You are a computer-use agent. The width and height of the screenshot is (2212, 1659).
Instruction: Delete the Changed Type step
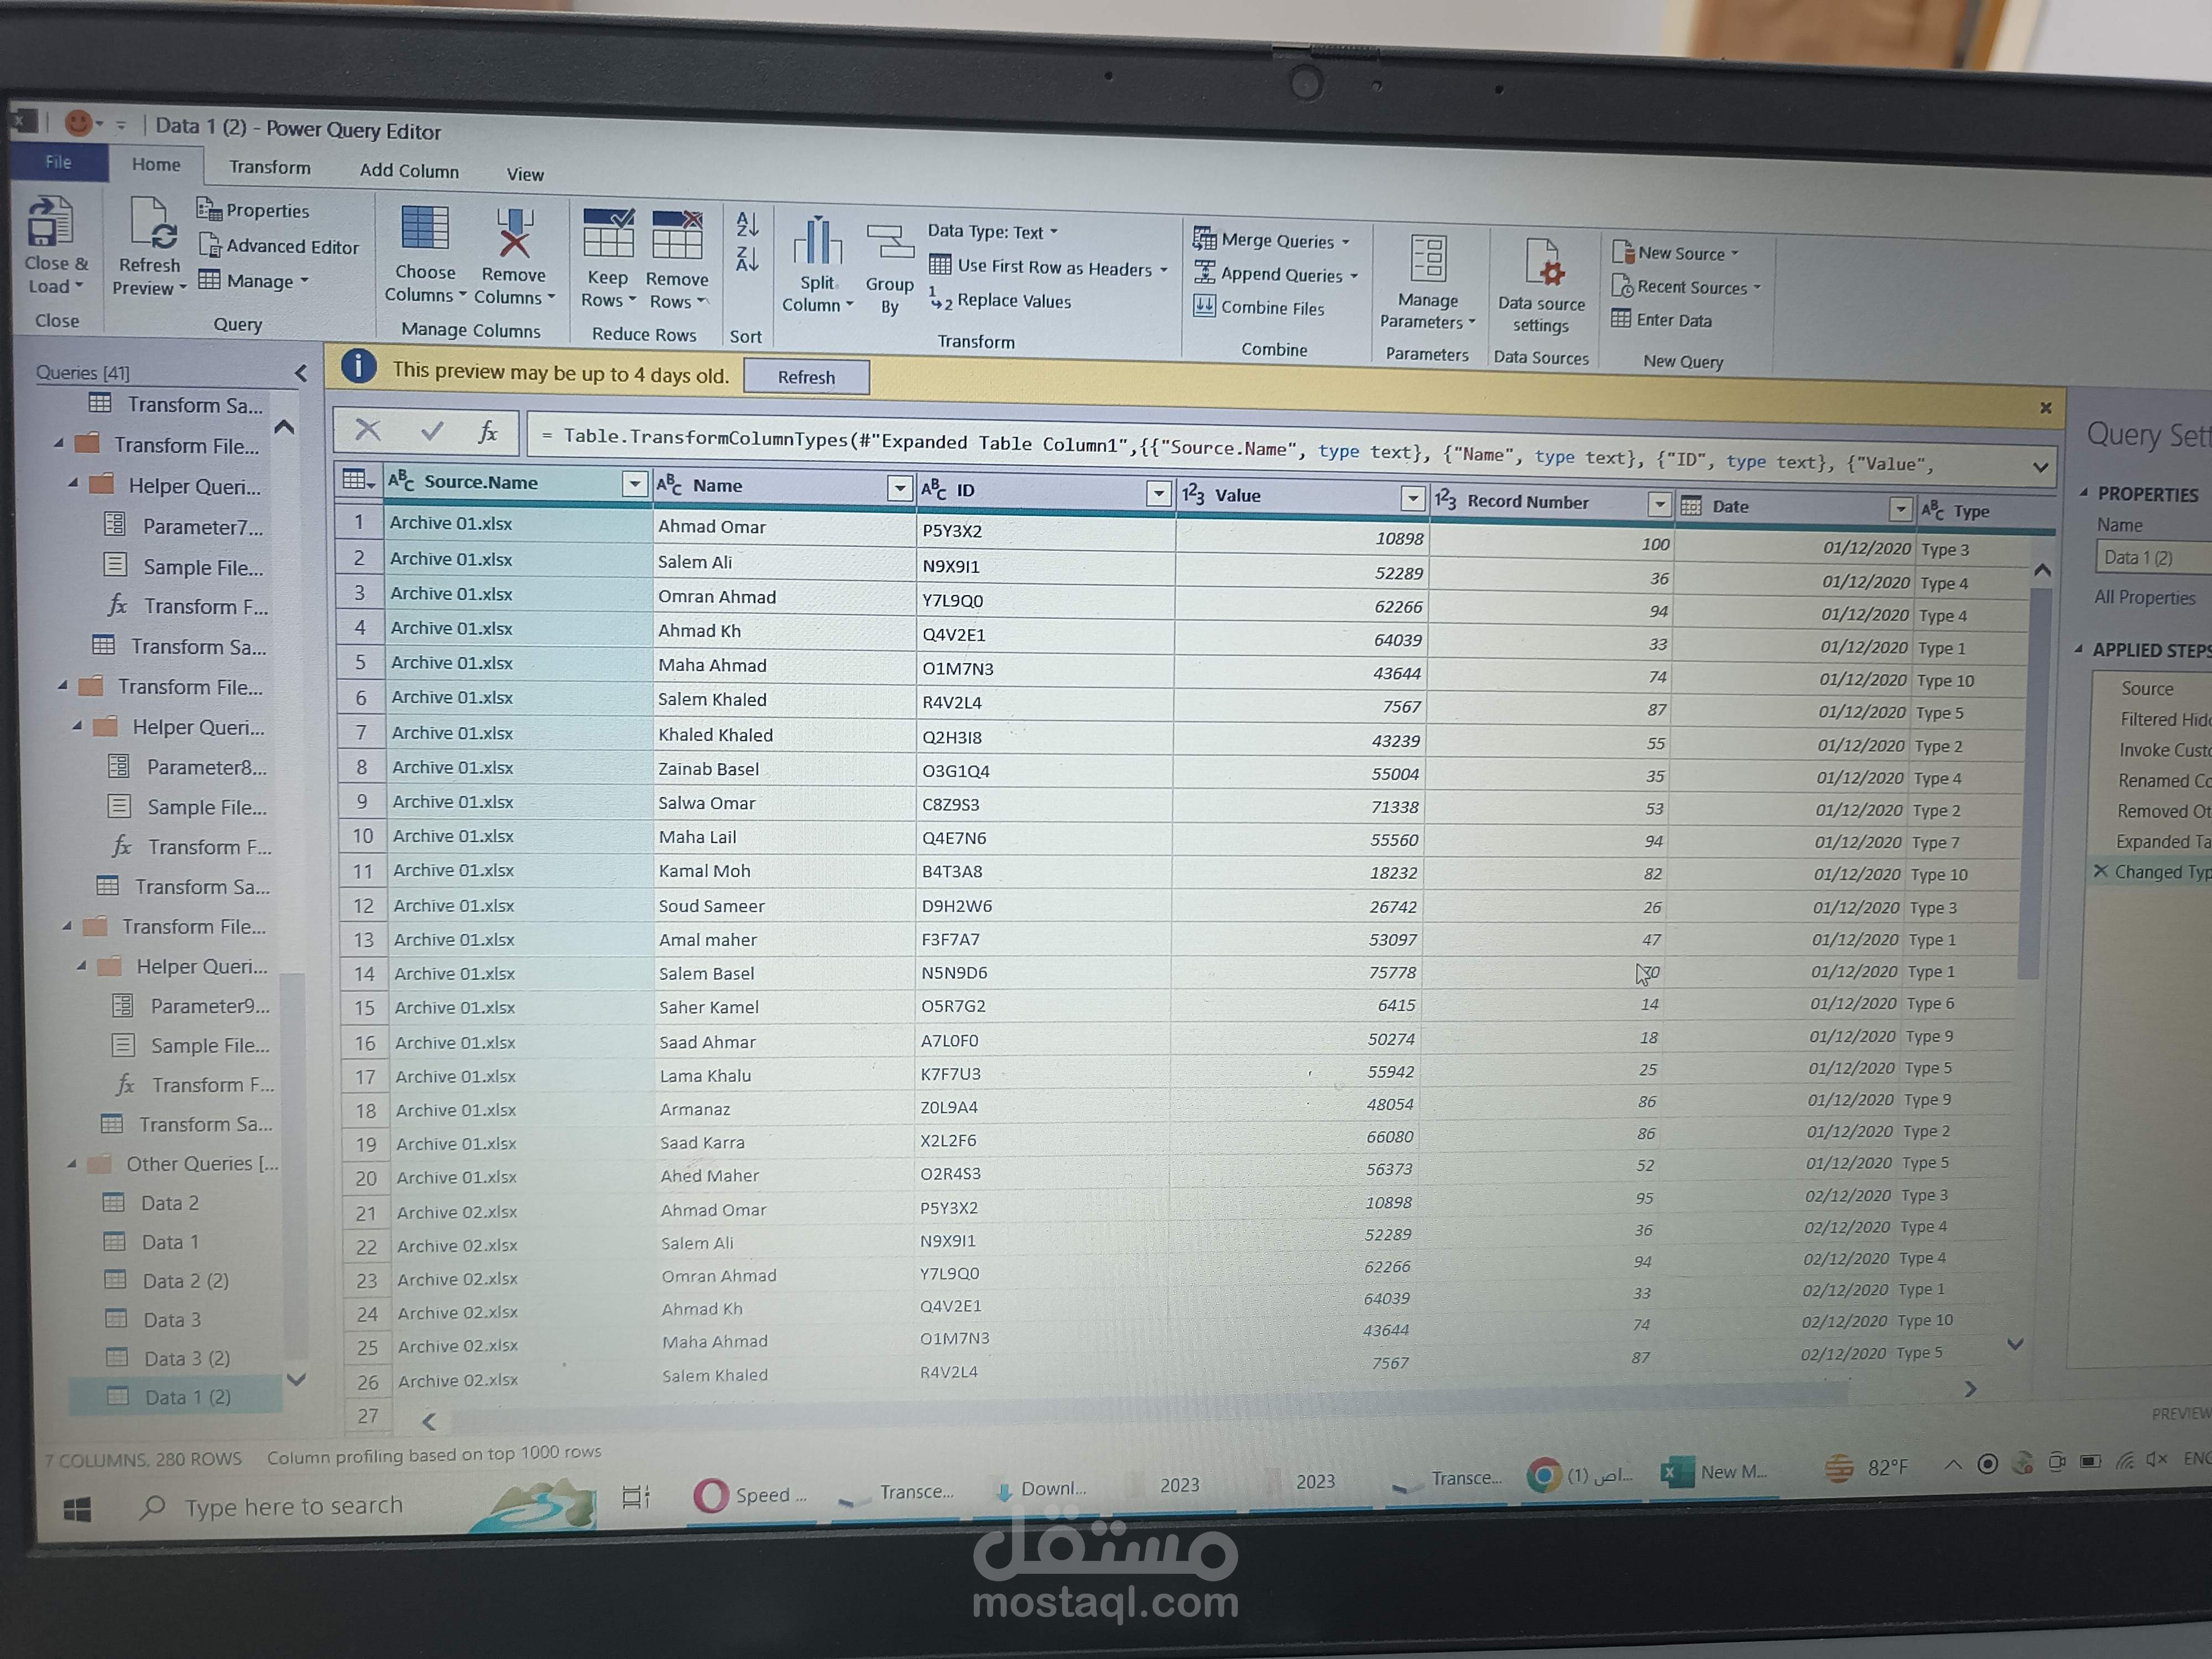coord(2100,871)
